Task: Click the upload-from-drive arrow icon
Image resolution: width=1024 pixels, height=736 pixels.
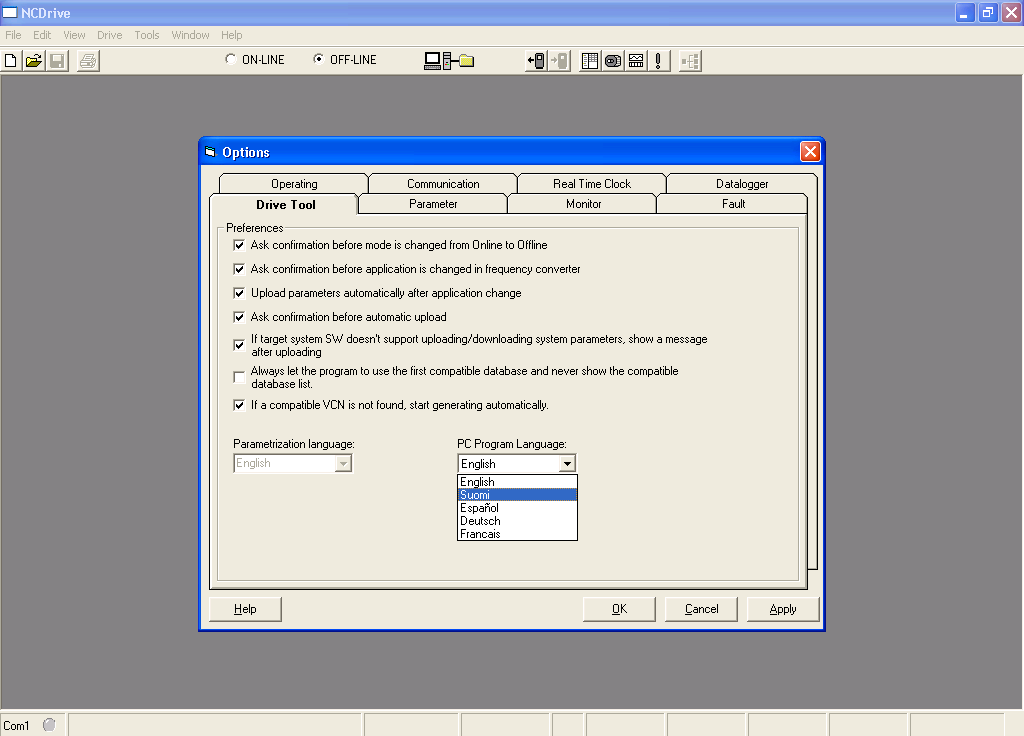Action: [x=536, y=61]
